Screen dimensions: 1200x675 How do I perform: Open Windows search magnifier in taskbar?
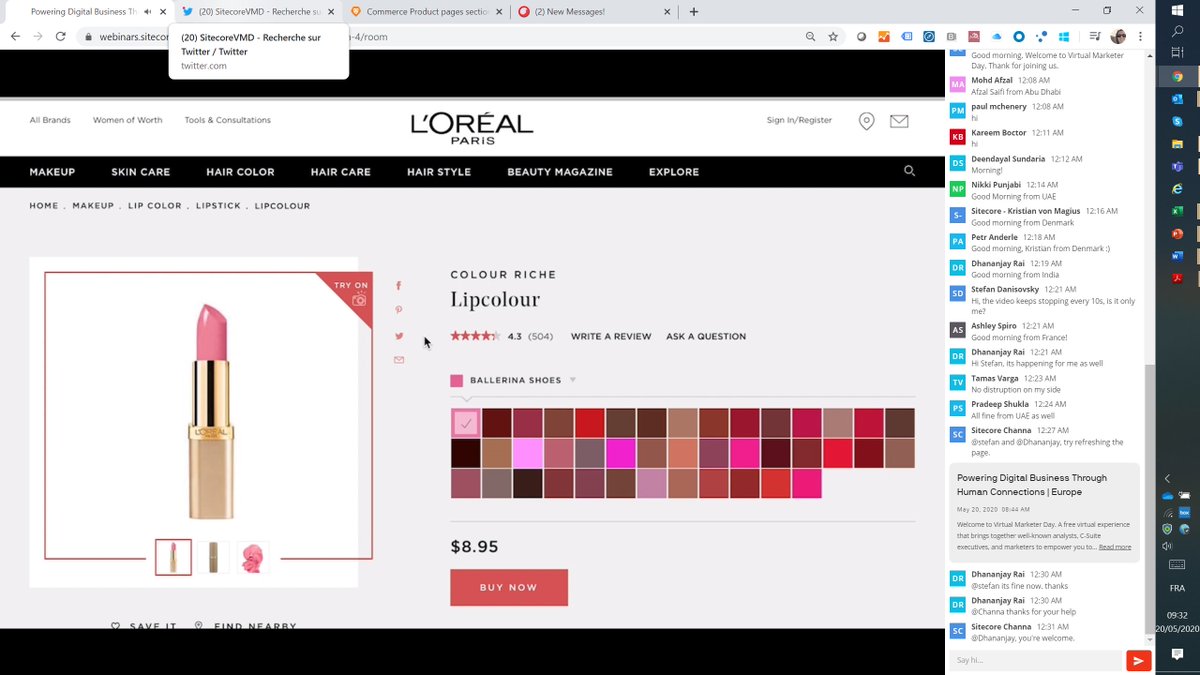[1177, 32]
